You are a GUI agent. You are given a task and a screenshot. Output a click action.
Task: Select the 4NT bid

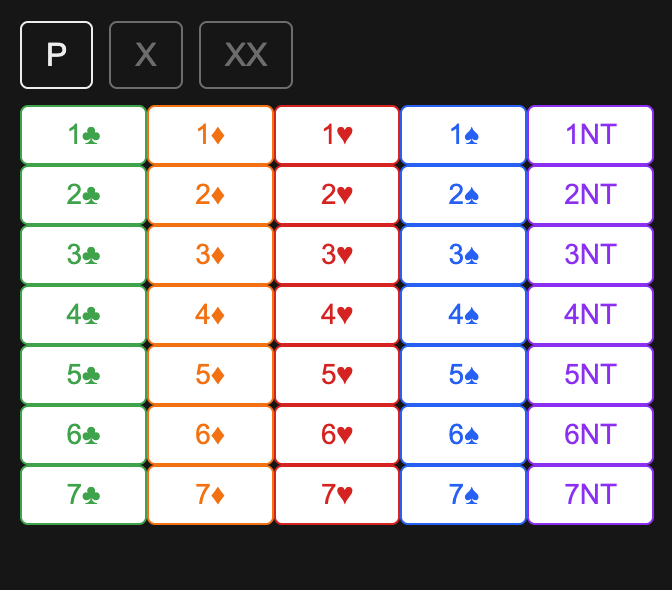pyautogui.click(x=590, y=315)
